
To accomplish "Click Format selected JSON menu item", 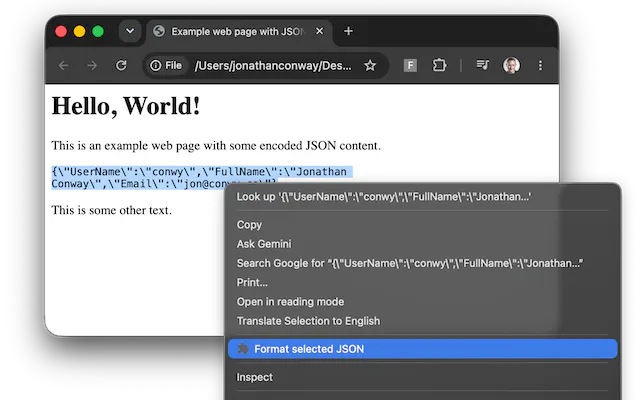I will pos(423,349).
